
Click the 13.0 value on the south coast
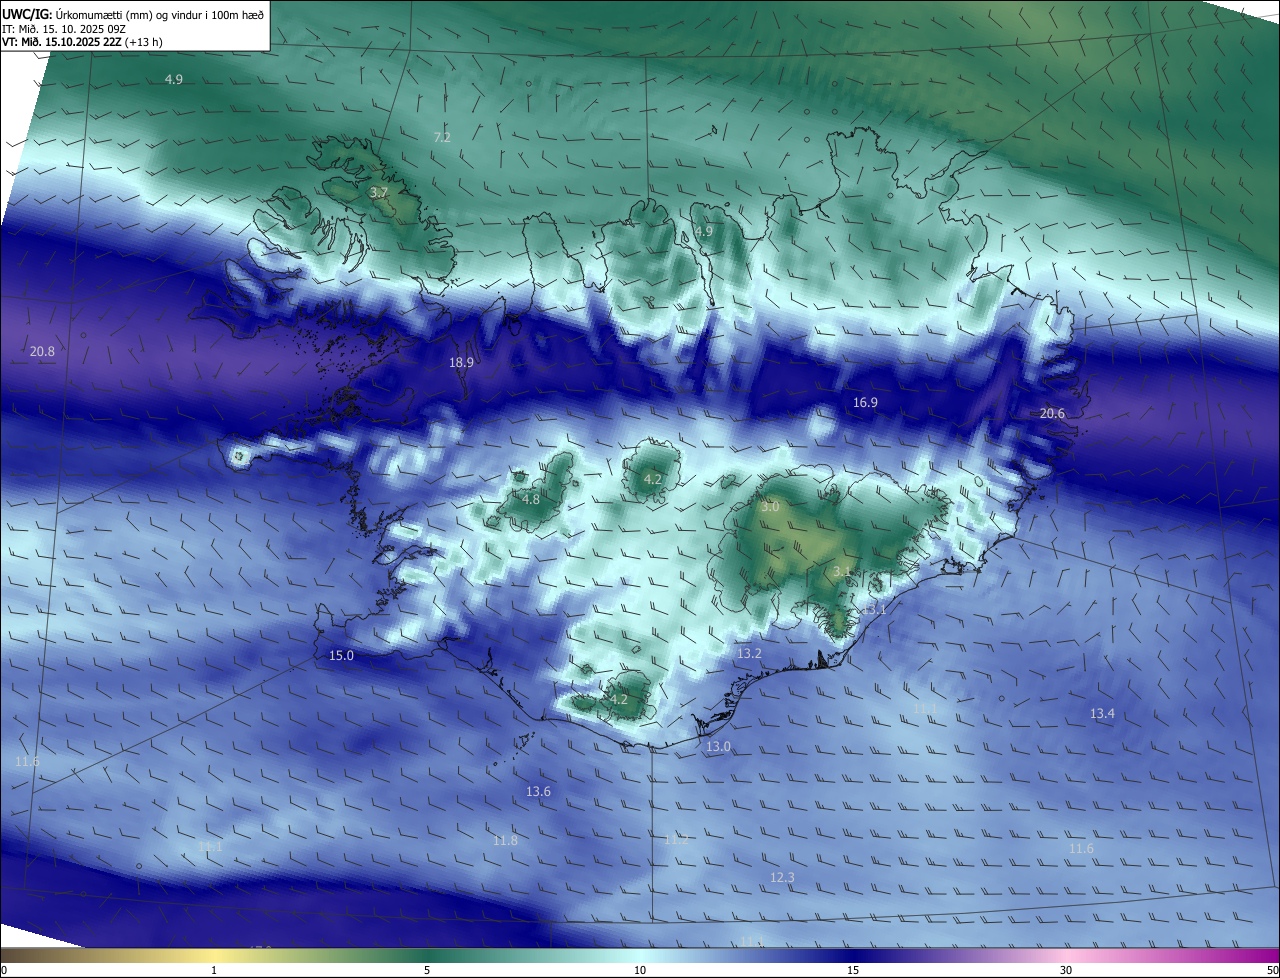718,746
